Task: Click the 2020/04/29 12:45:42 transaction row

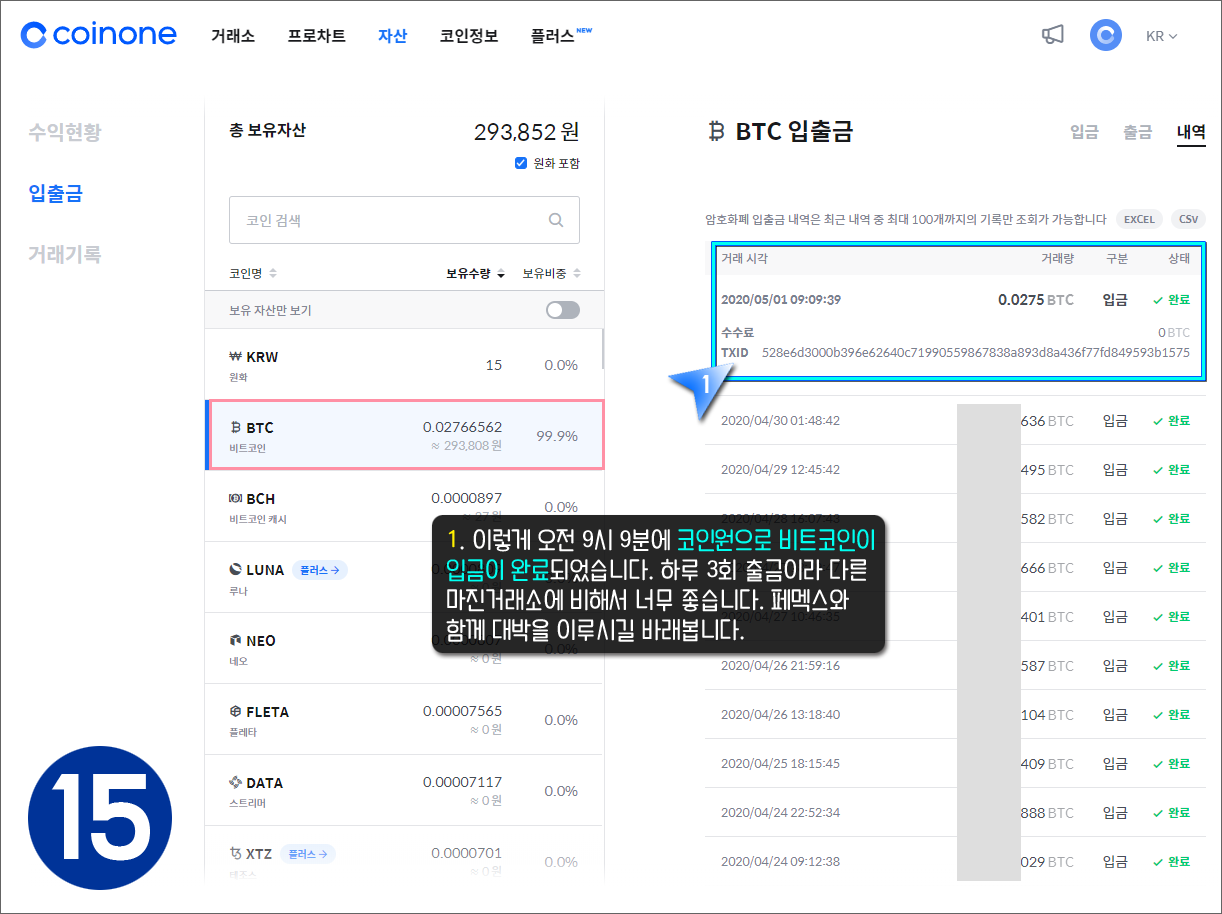Action: 955,470
